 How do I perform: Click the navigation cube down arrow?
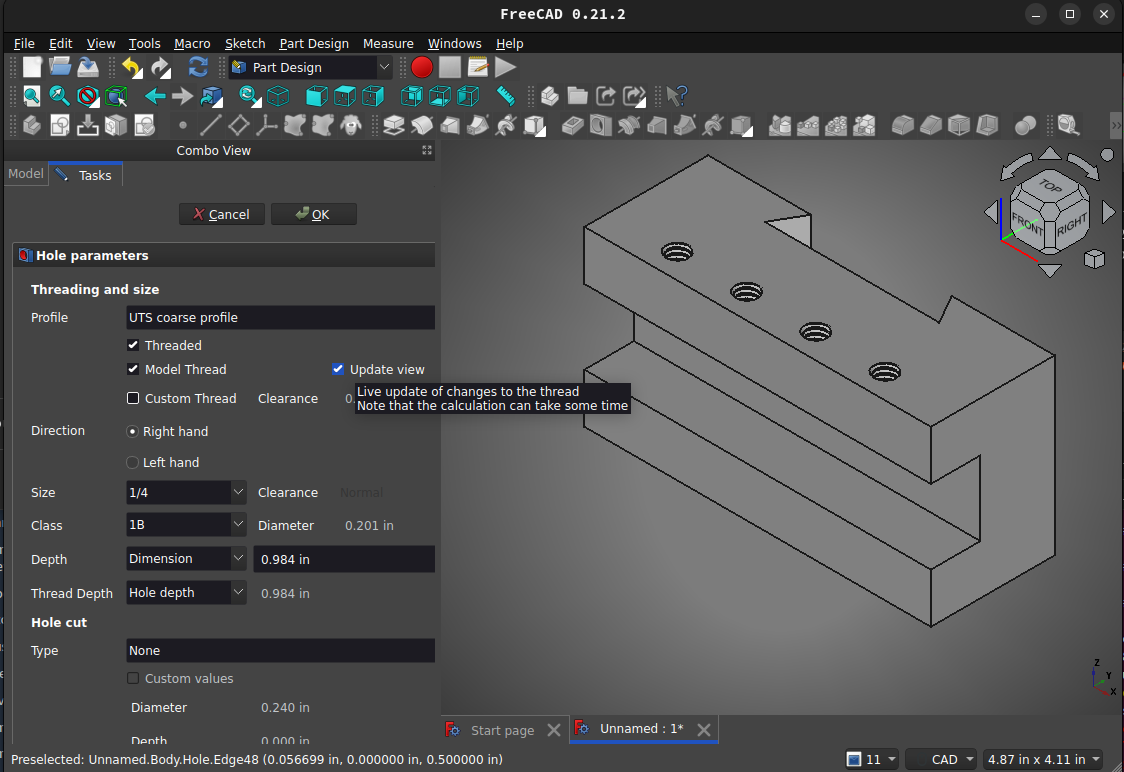point(1050,270)
